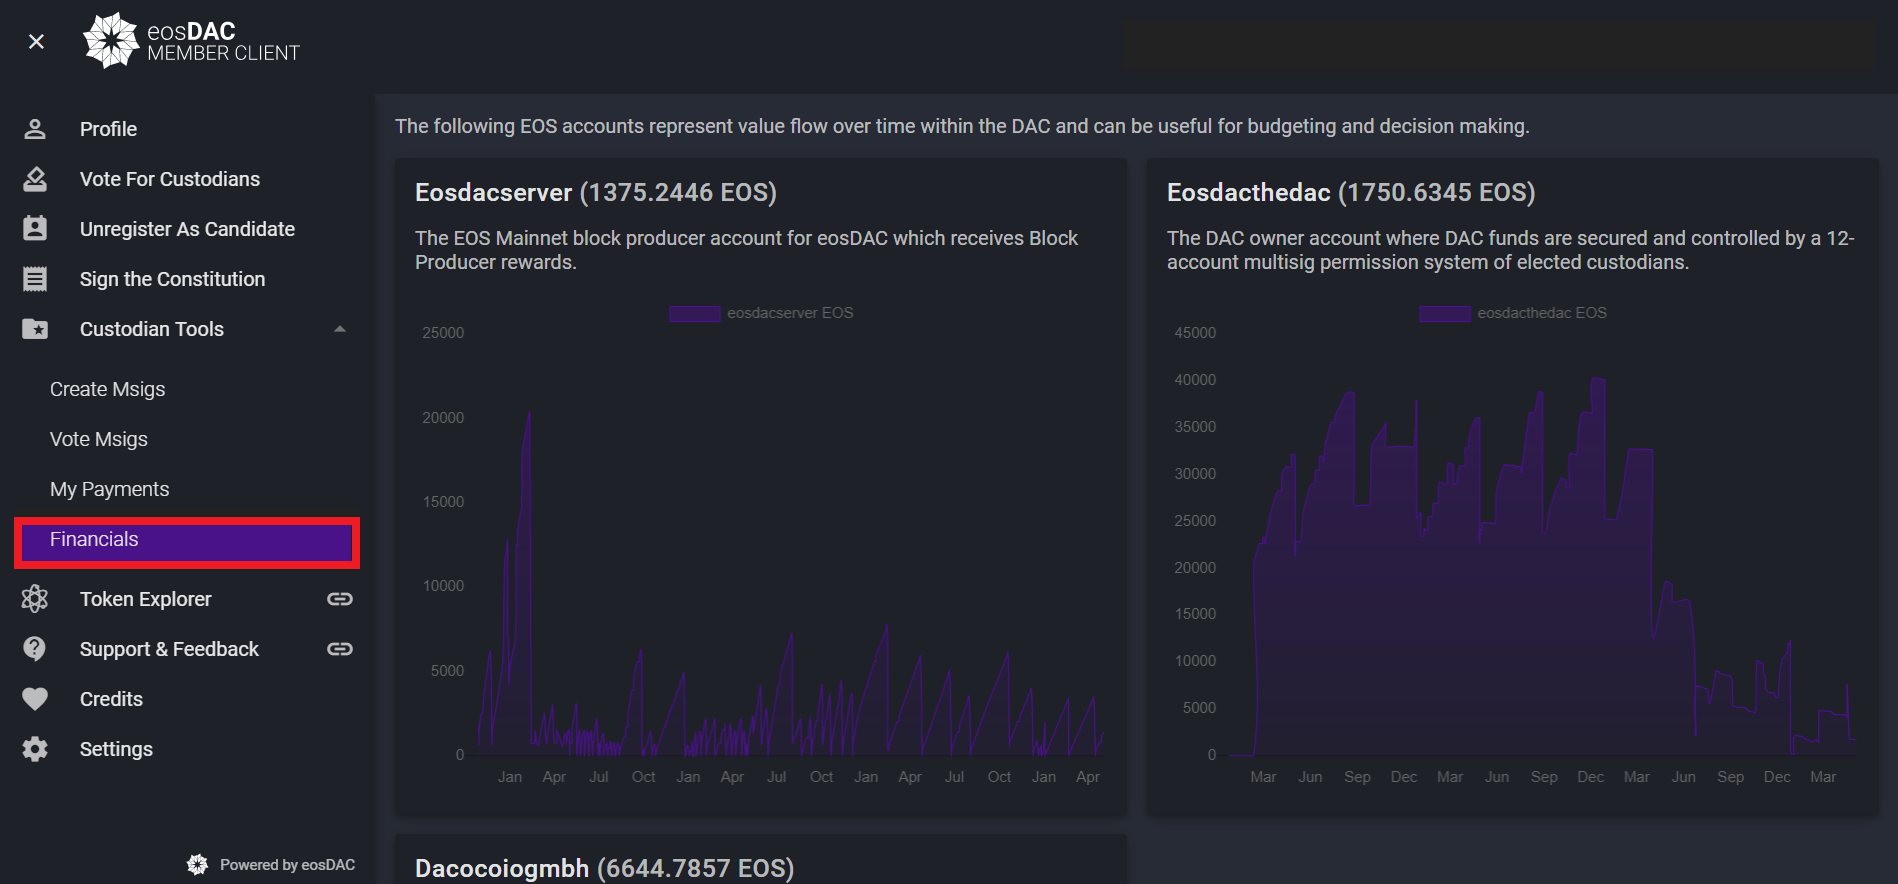Click the eosDAC logo icon
1898x884 pixels.
click(110, 40)
